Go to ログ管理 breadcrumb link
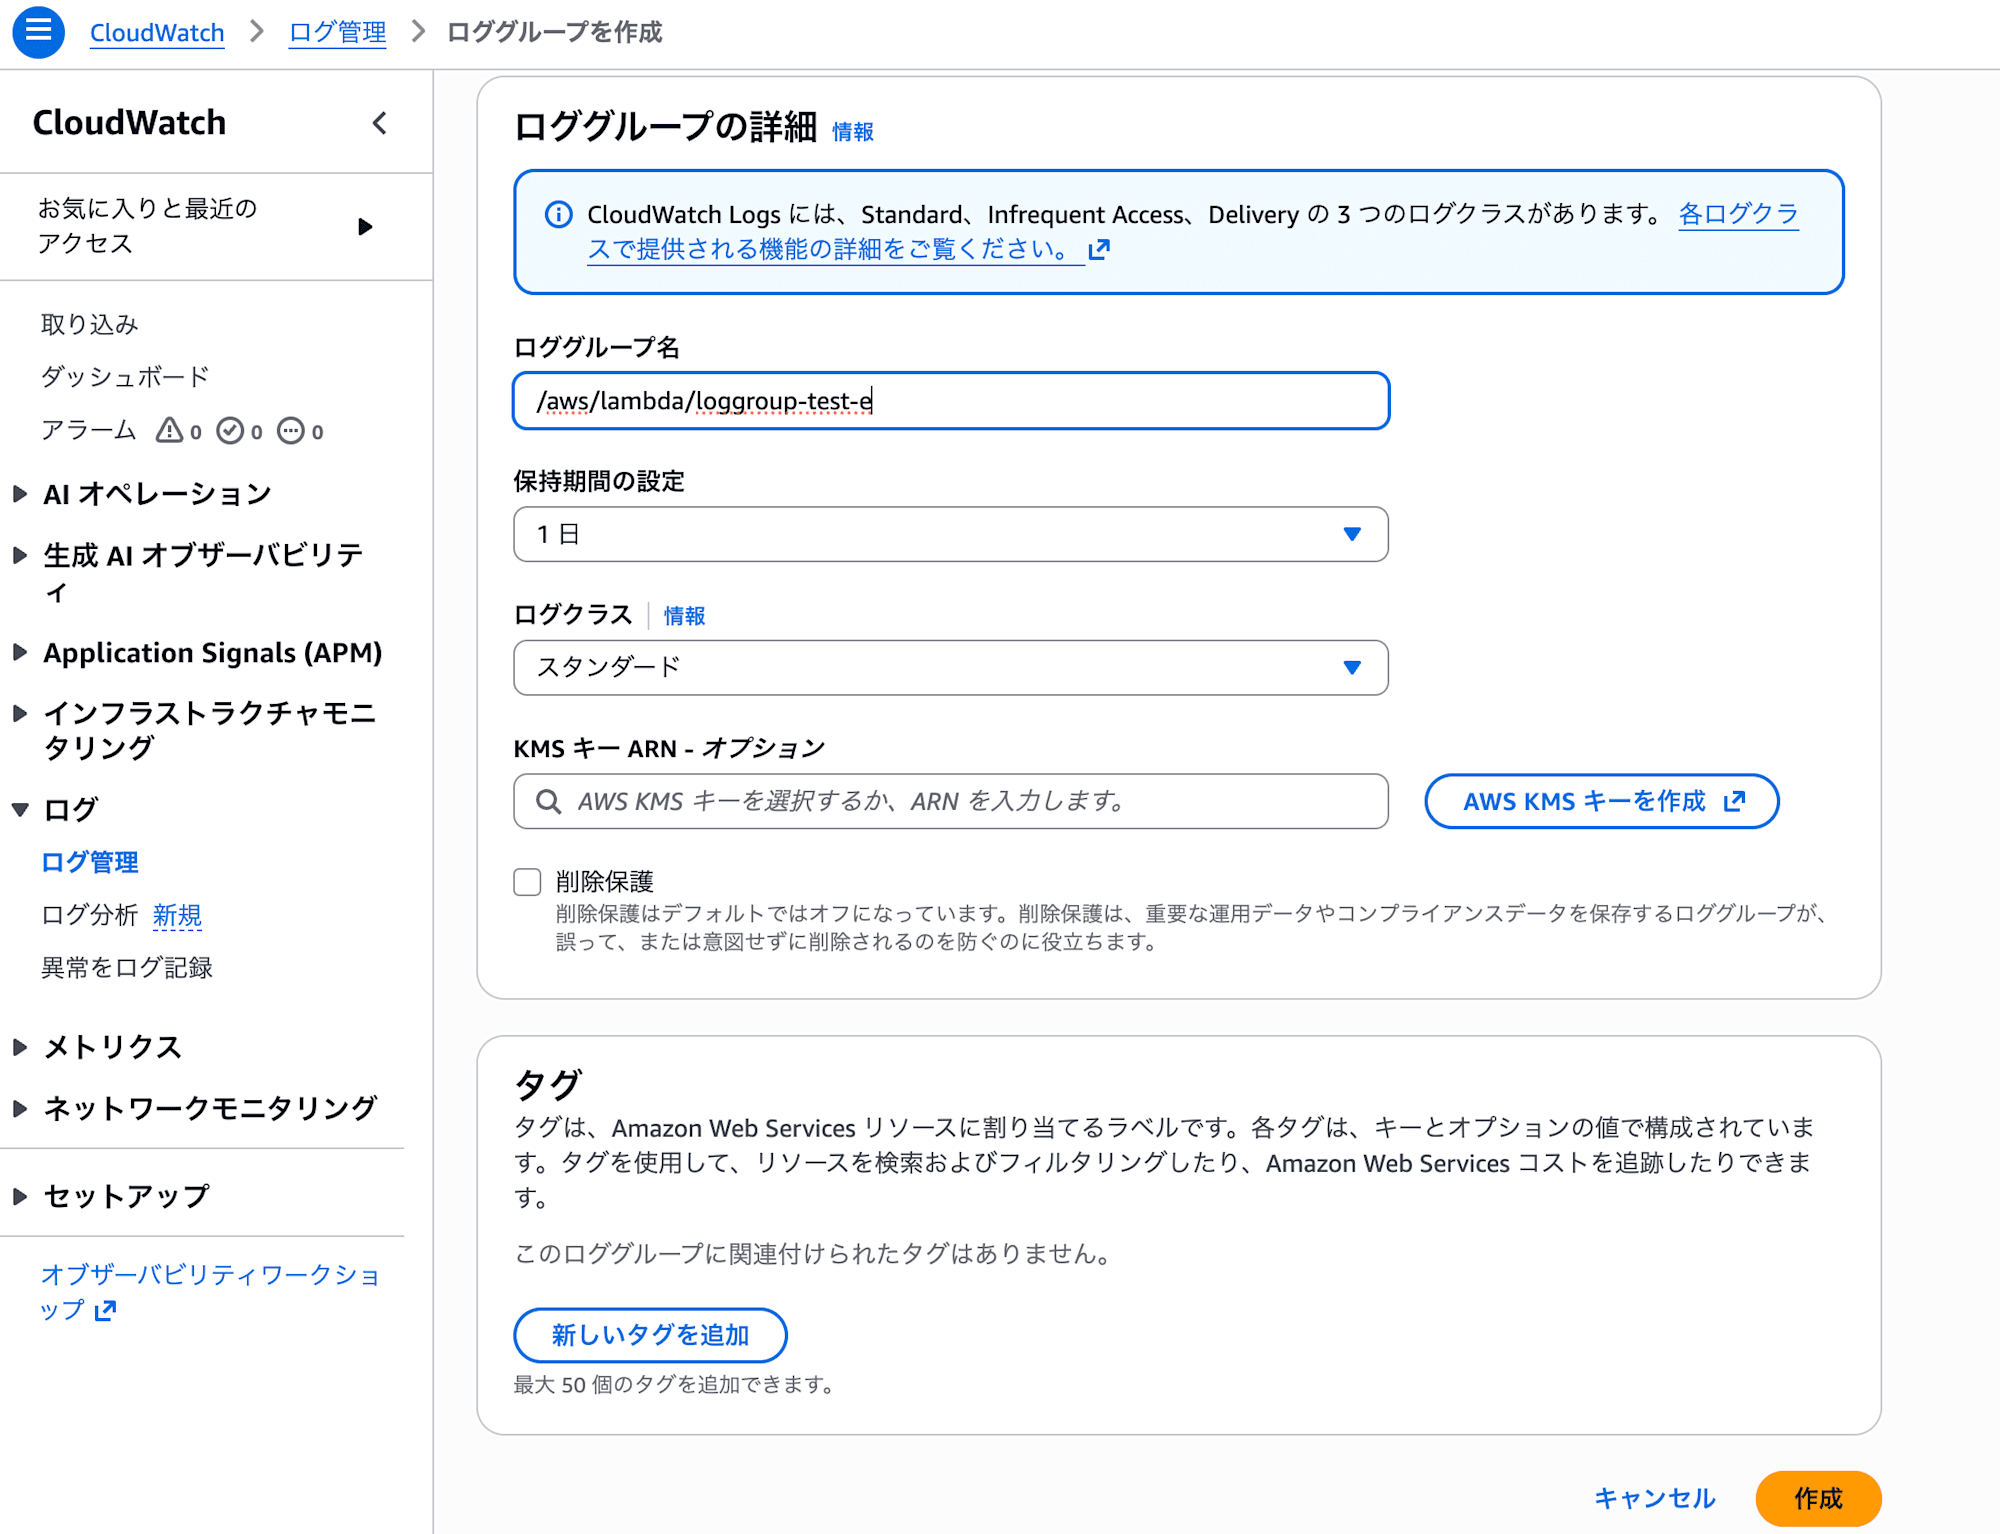Screen dimensions: 2000x1534 pyautogui.click(x=337, y=32)
